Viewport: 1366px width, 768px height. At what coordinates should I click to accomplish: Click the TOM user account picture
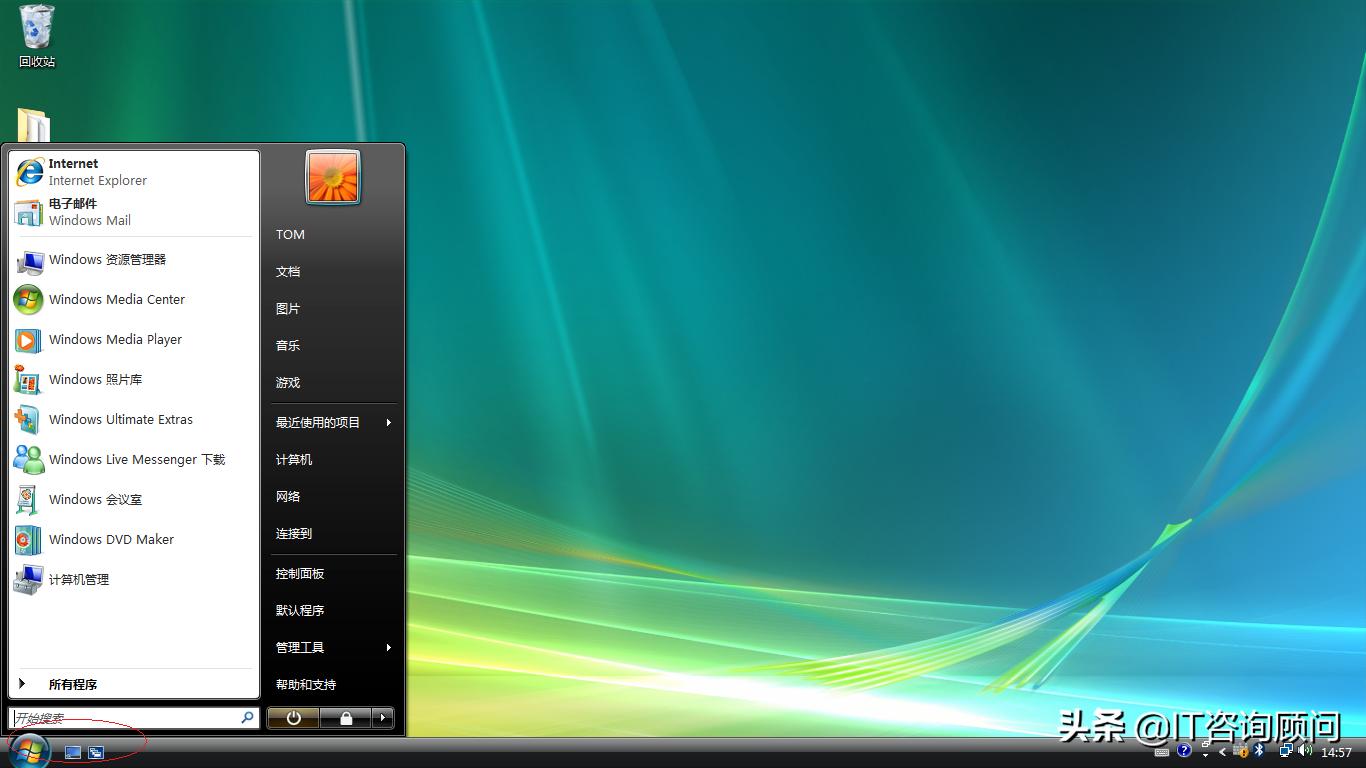click(331, 177)
